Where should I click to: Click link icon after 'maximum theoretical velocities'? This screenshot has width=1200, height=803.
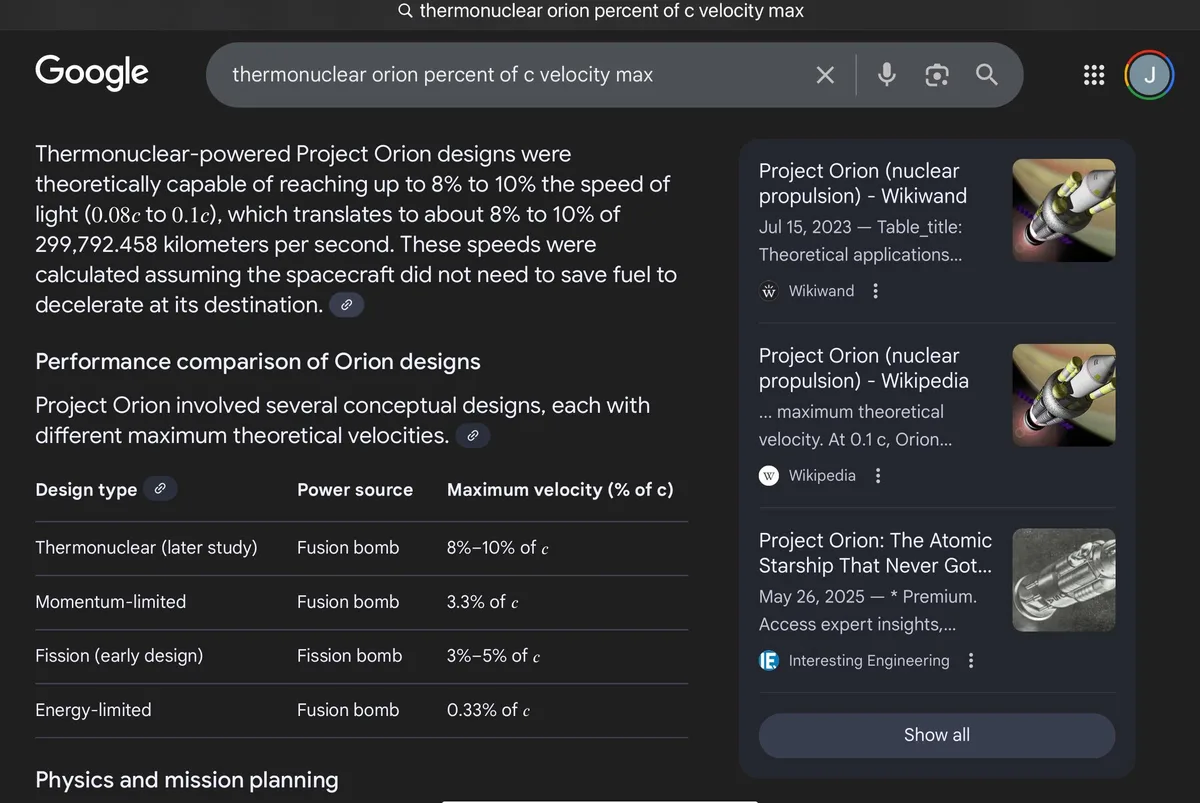[473, 435]
